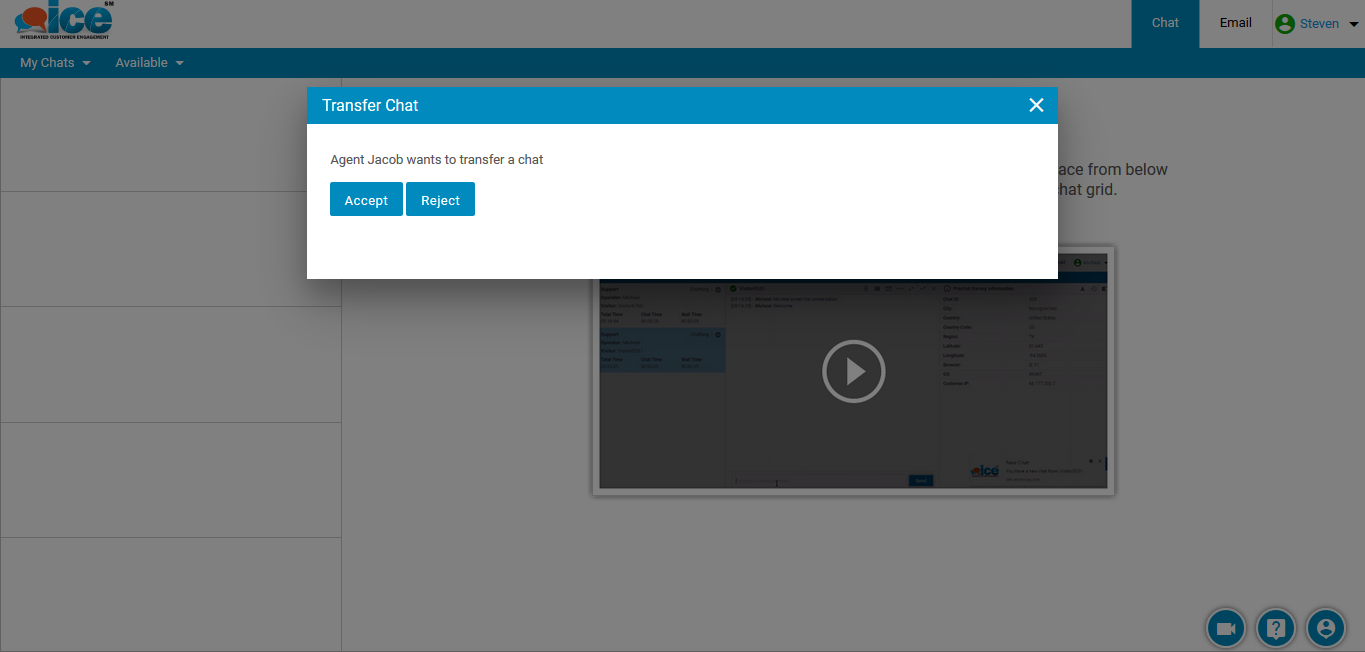Screen dimensions: 1365x652
Task: Click the video camera icon button
Action: pos(1226,628)
